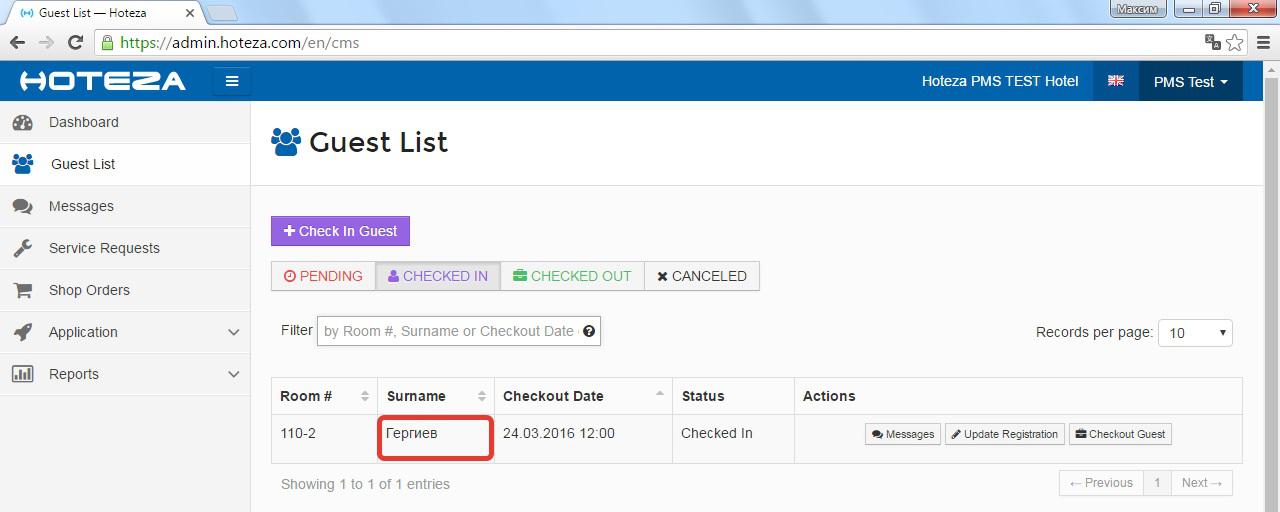This screenshot has width=1280, height=512.
Task: Click the Shop Orders cart icon
Action: tap(22, 290)
